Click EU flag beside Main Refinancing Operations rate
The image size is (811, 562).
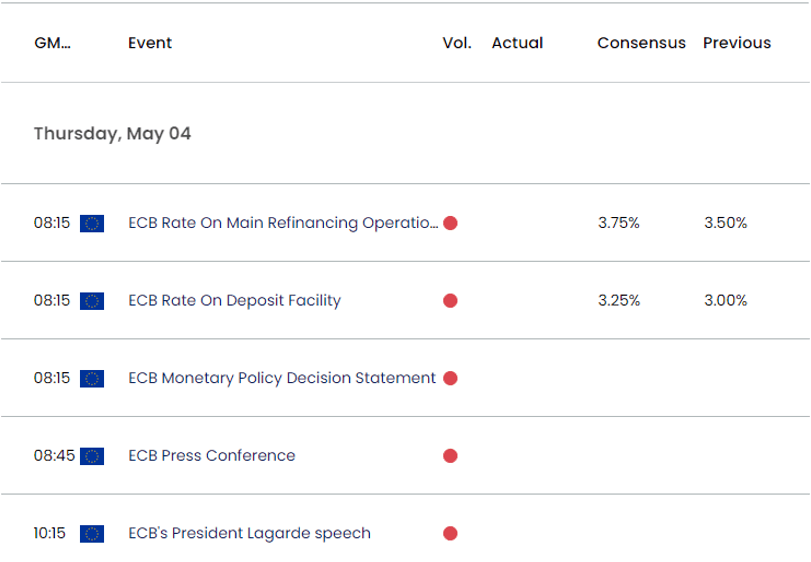[93, 223]
